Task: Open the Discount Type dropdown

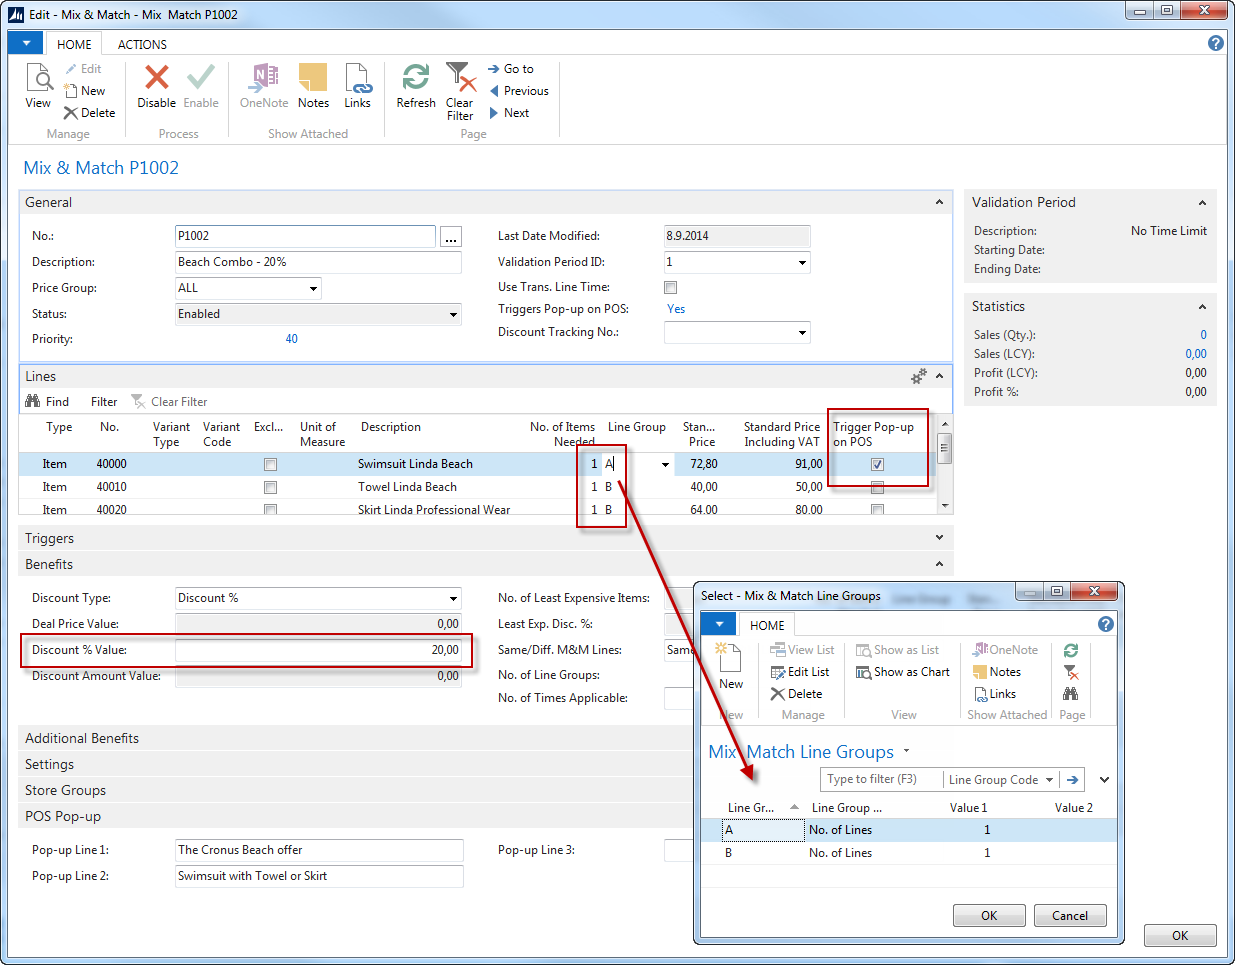Action: [x=453, y=599]
